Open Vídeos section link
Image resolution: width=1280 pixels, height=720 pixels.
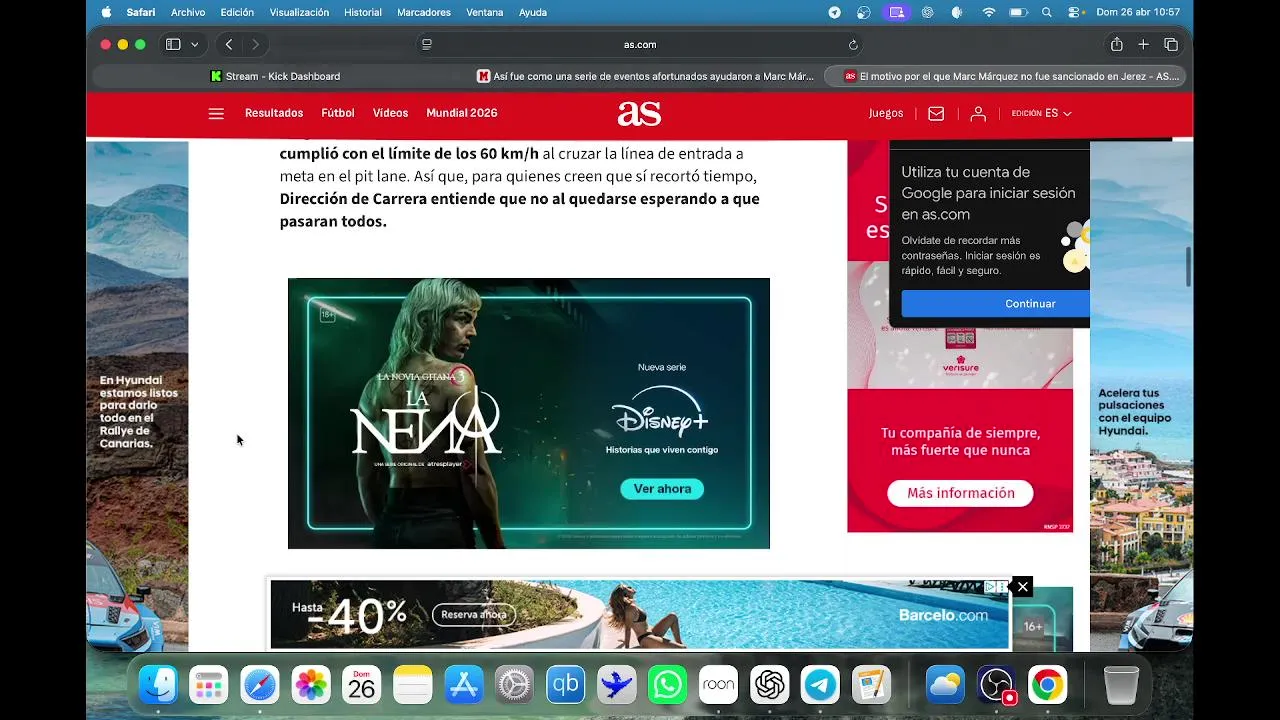[390, 113]
